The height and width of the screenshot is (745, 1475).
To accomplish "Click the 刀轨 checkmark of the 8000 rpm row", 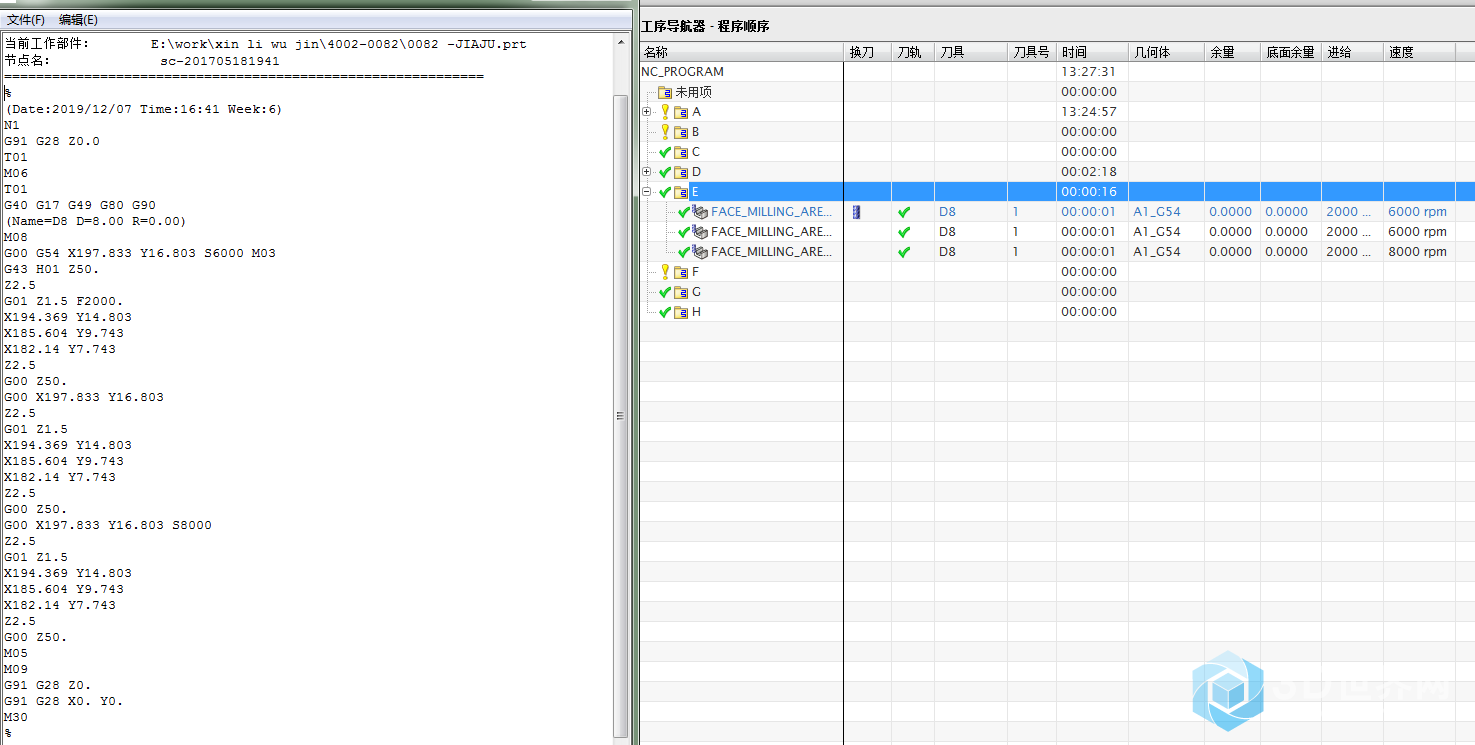I will [904, 252].
